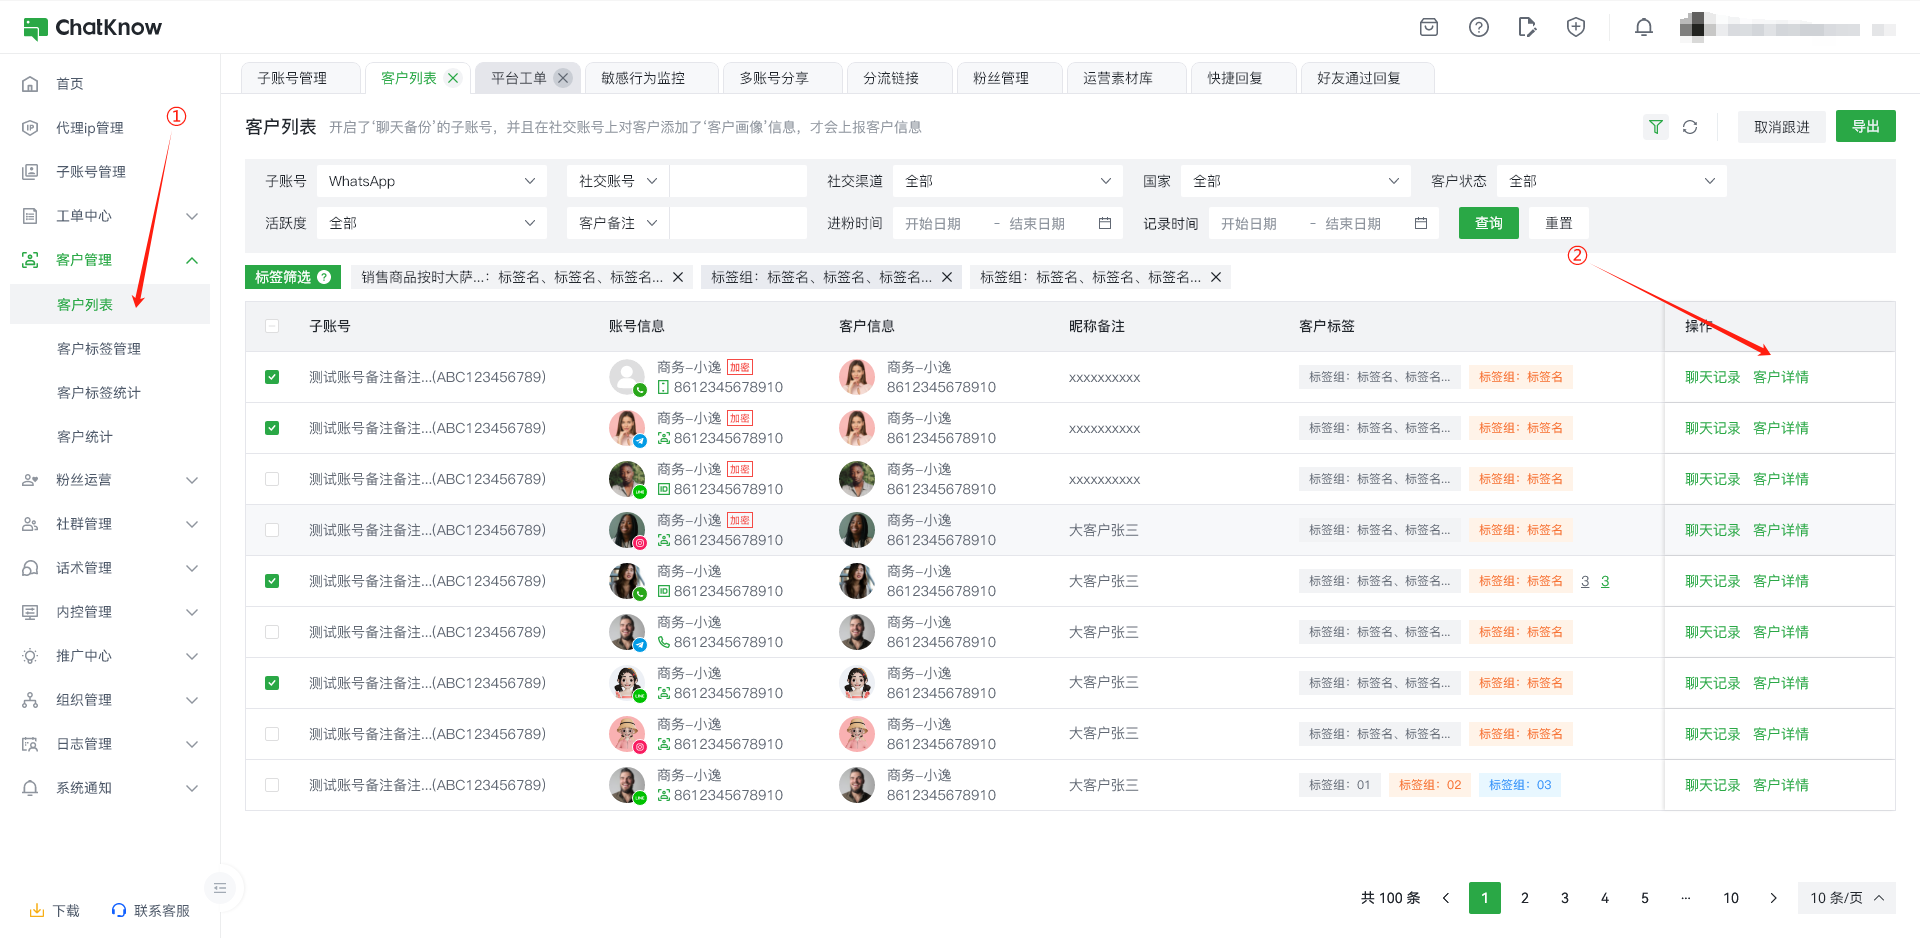
Task: Click the download icon at bottom left
Action: click(37, 911)
